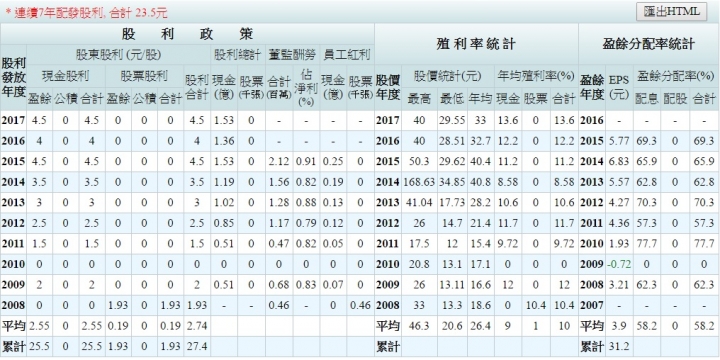Click the 配股 column header

[675, 98]
